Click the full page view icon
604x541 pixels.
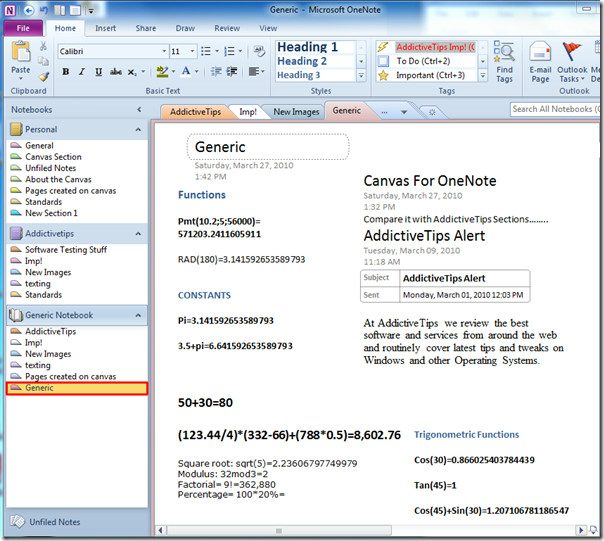click(x=75, y=10)
